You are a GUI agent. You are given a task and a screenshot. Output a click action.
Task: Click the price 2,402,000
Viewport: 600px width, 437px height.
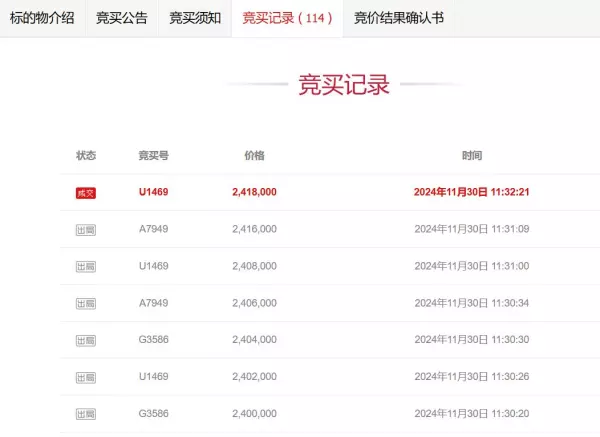point(254,377)
